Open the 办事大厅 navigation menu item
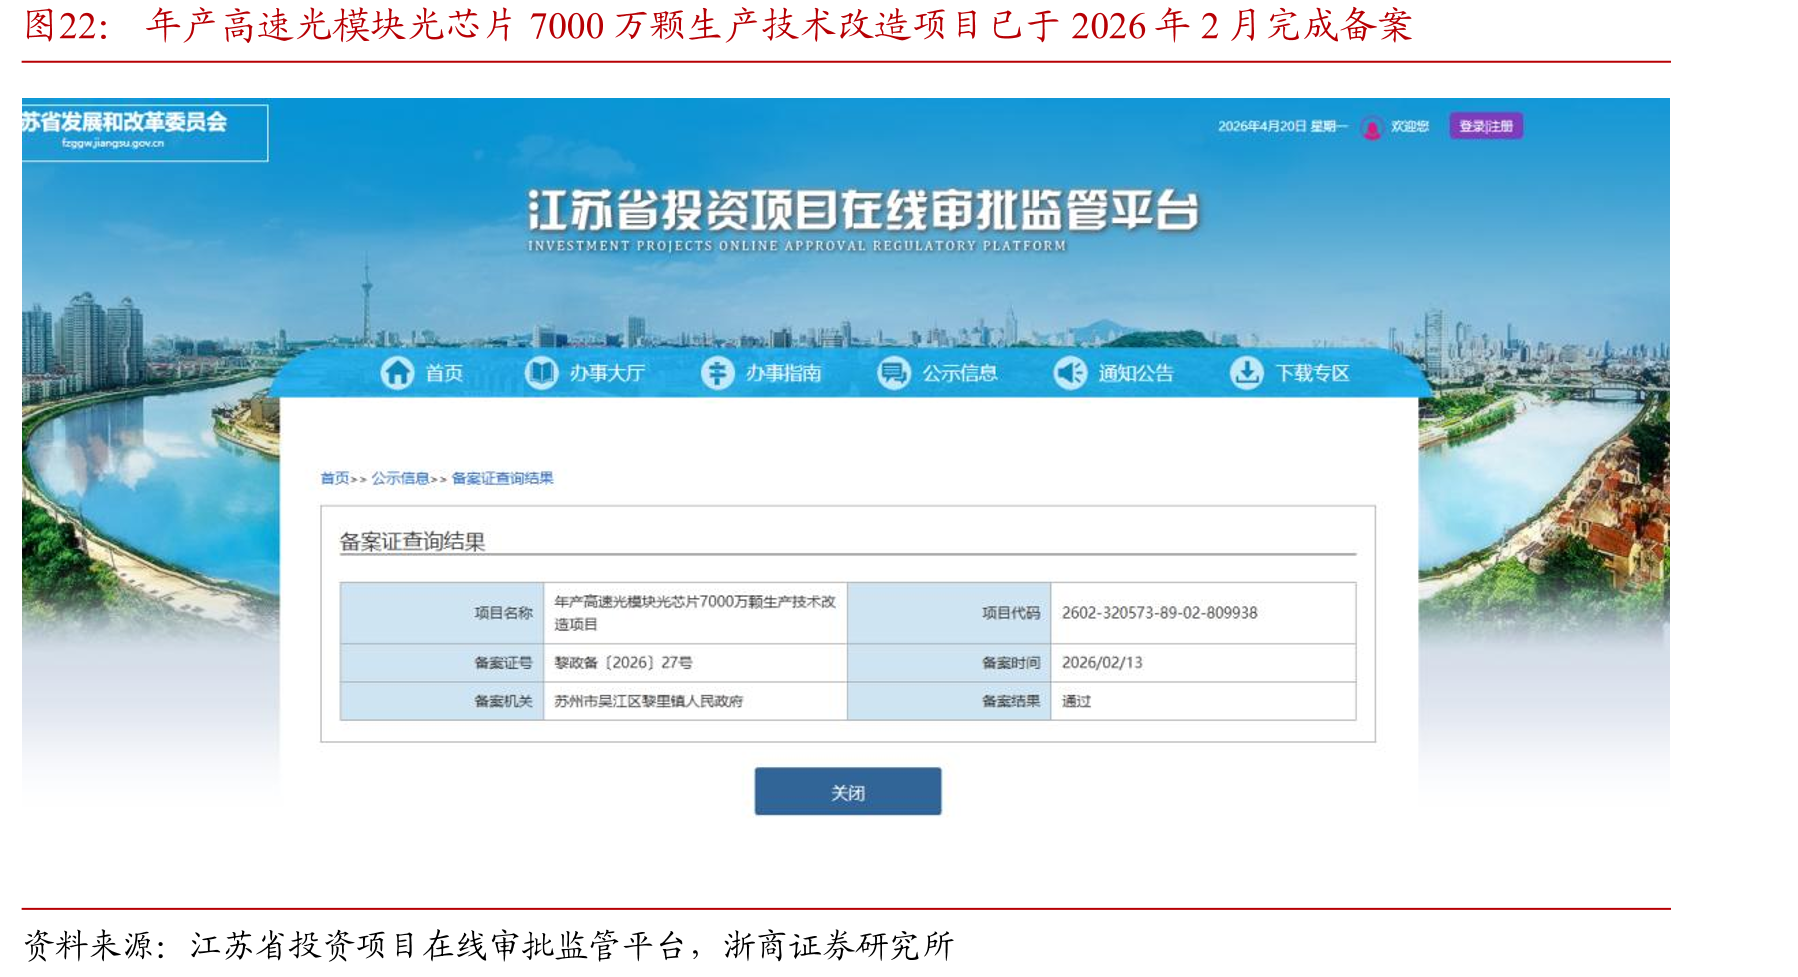The width and height of the screenshot is (1798, 977). [x=607, y=373]
